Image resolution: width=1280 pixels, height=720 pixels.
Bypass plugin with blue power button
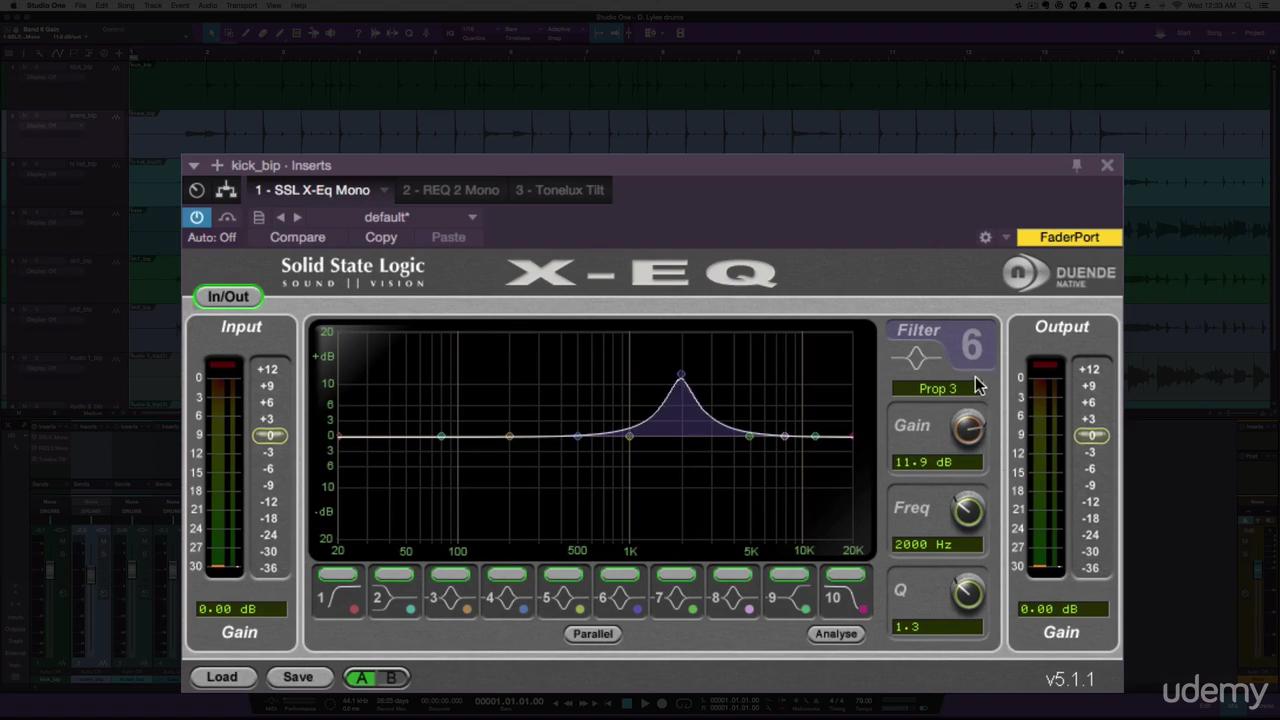(x=197, y=217)
